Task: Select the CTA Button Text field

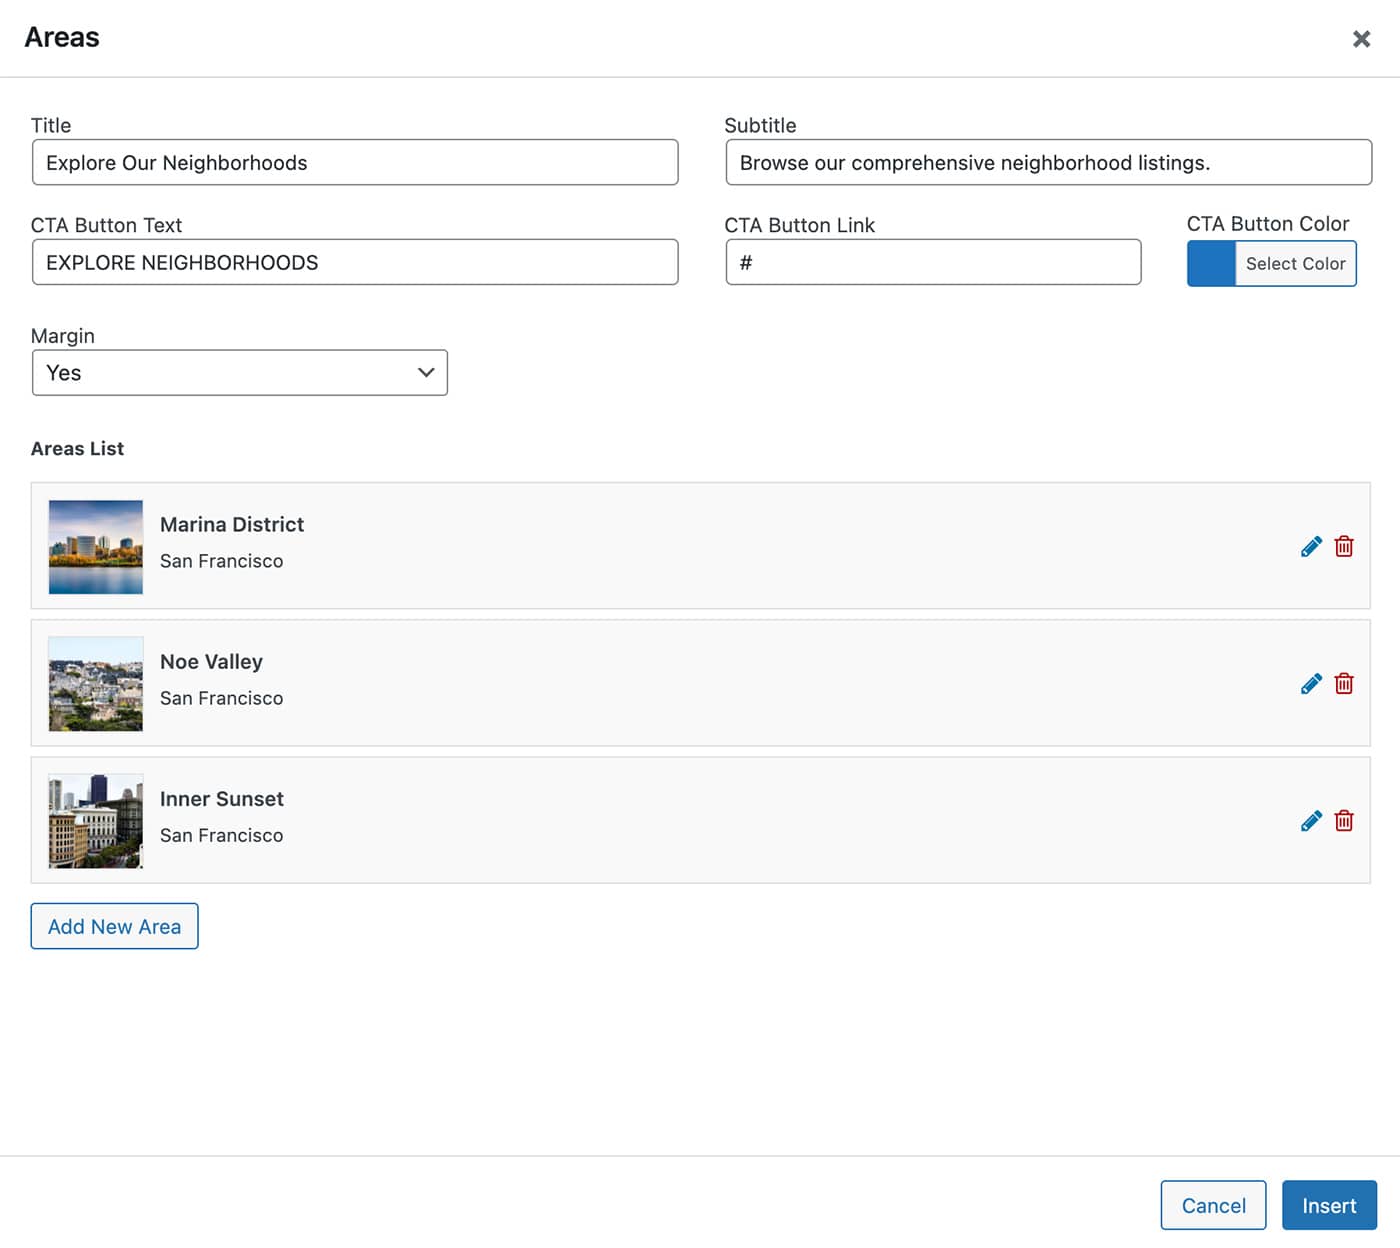Action: coord(355,263)
